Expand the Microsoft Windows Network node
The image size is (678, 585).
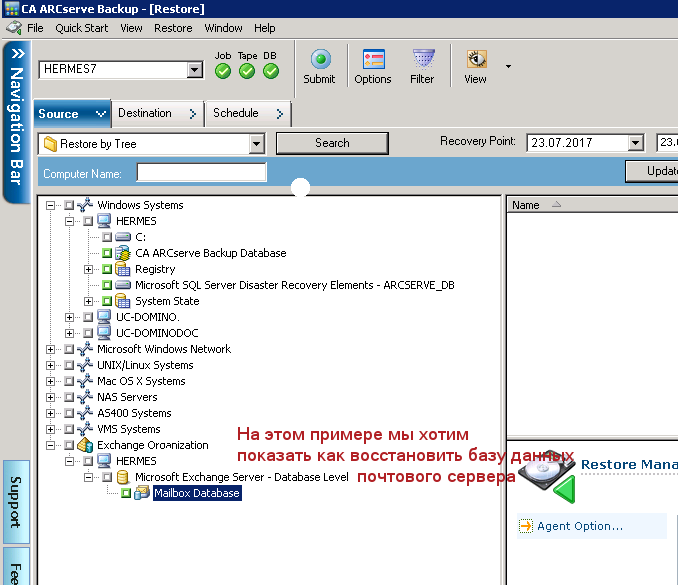coord(51,349)
